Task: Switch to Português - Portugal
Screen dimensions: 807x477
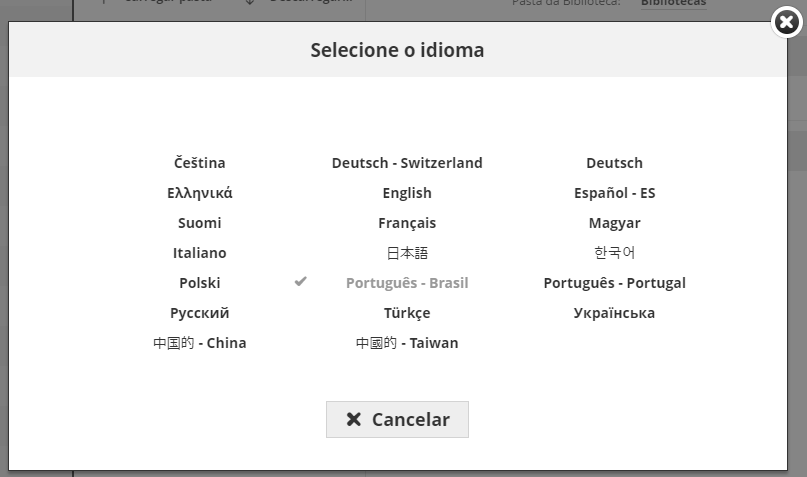Action: pos(614,283)
